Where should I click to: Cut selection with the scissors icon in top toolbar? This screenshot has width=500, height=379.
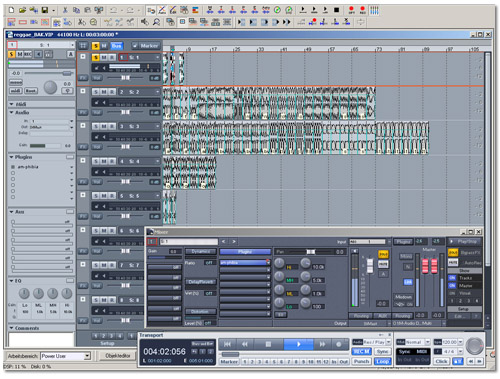(x=65, y=10)
